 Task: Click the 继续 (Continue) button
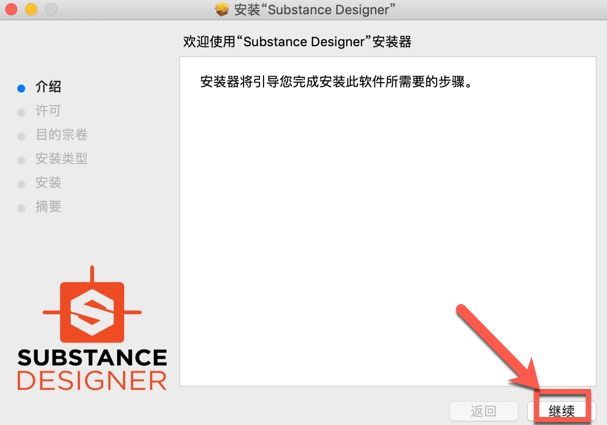(x=561, y=411)
